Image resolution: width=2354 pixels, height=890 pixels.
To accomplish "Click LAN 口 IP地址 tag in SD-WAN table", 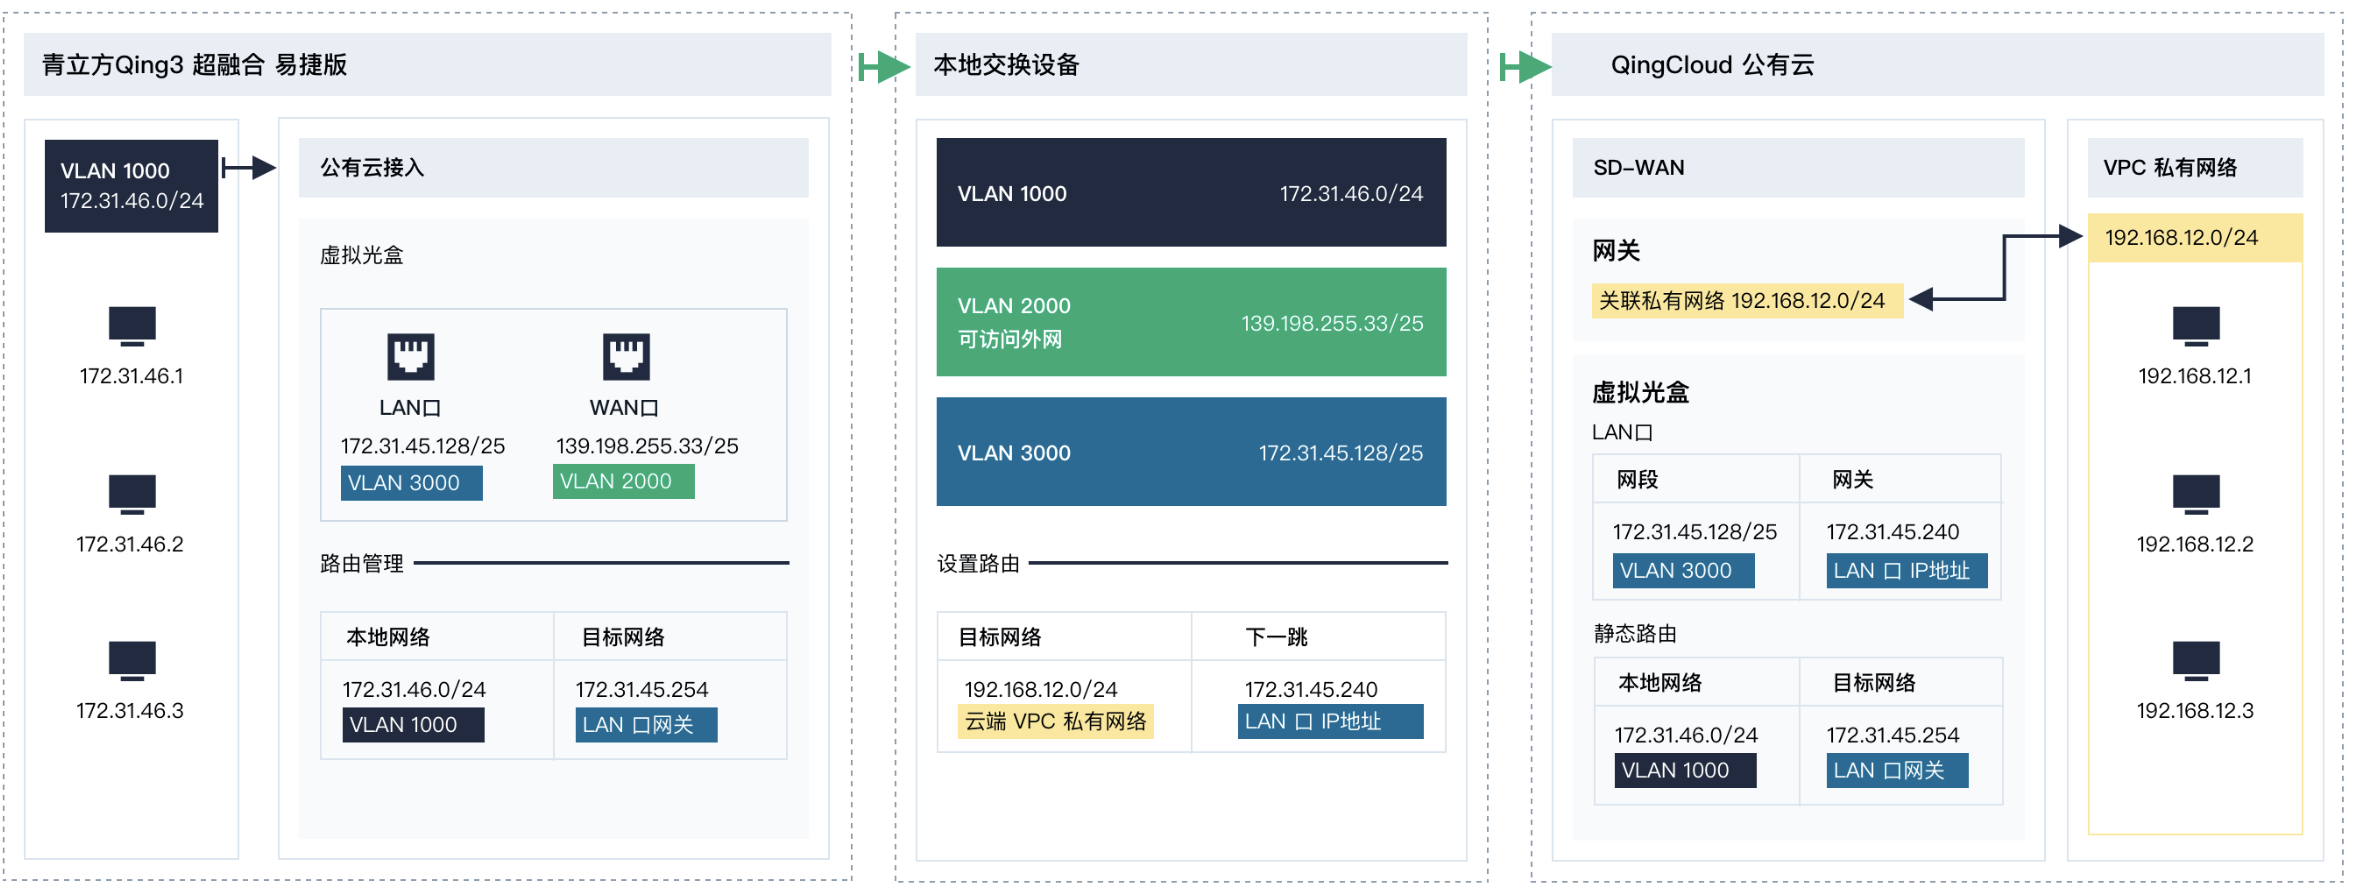I will 1907,571.
